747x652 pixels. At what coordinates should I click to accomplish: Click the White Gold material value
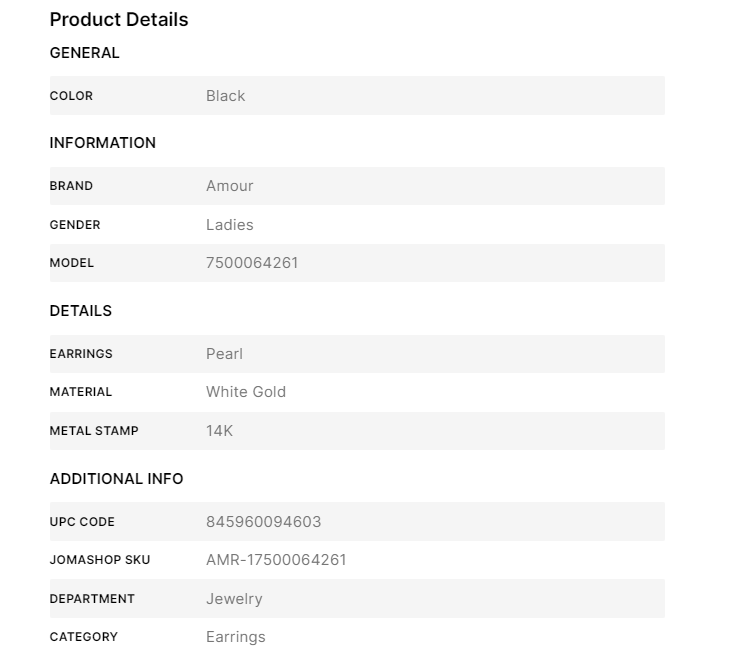(245, 392)
